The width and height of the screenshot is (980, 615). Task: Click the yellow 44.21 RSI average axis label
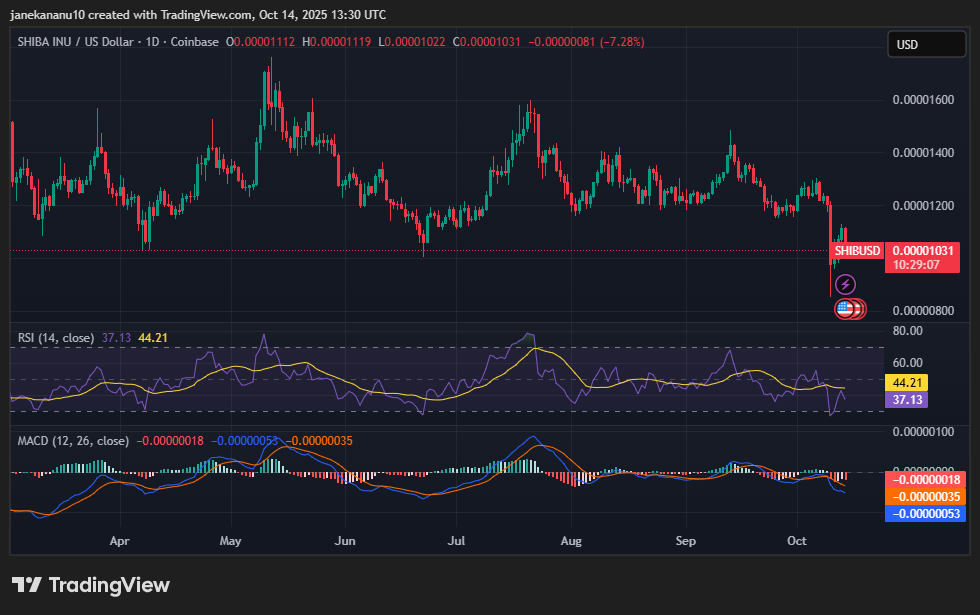907,382
